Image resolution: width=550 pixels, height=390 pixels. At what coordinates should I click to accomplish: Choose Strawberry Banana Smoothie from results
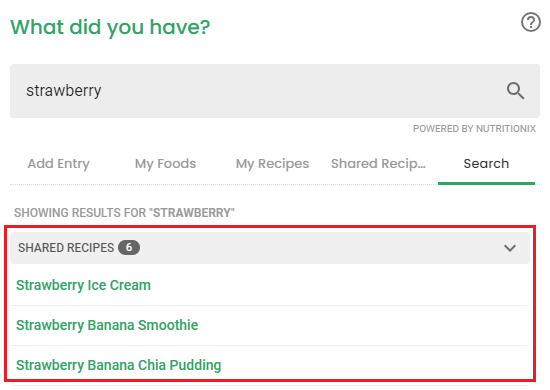click(x=107, y=325)
